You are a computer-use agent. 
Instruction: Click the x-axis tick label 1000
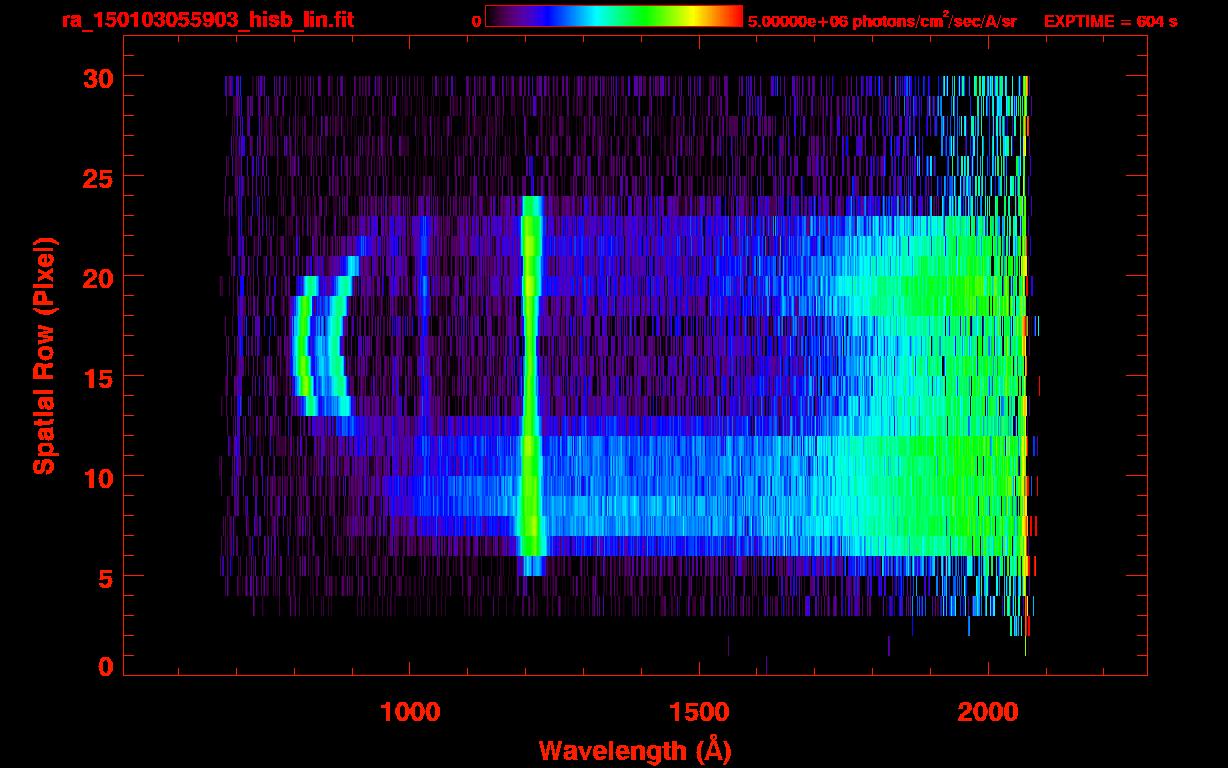pyautogui.click(x=410, y=712)
